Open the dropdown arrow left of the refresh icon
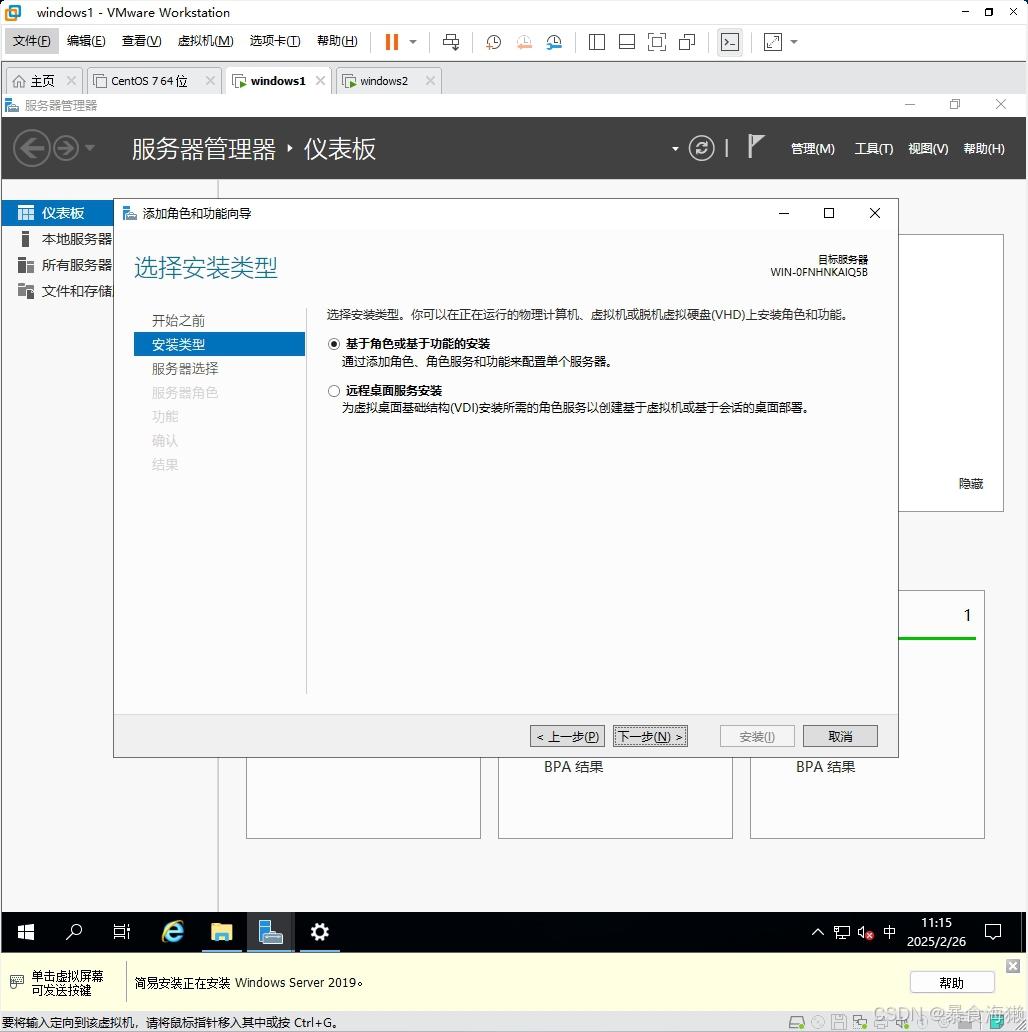 [x=675, y=149]
